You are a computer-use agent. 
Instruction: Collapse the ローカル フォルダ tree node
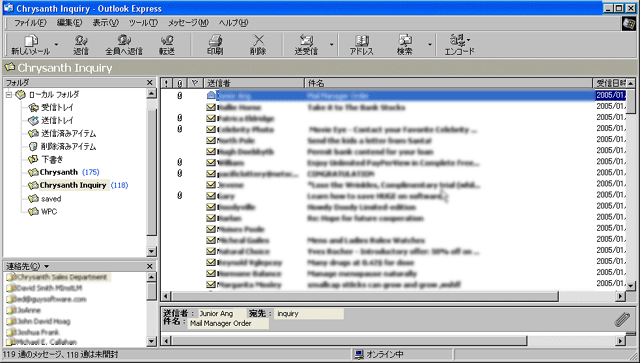click(9, 95)
